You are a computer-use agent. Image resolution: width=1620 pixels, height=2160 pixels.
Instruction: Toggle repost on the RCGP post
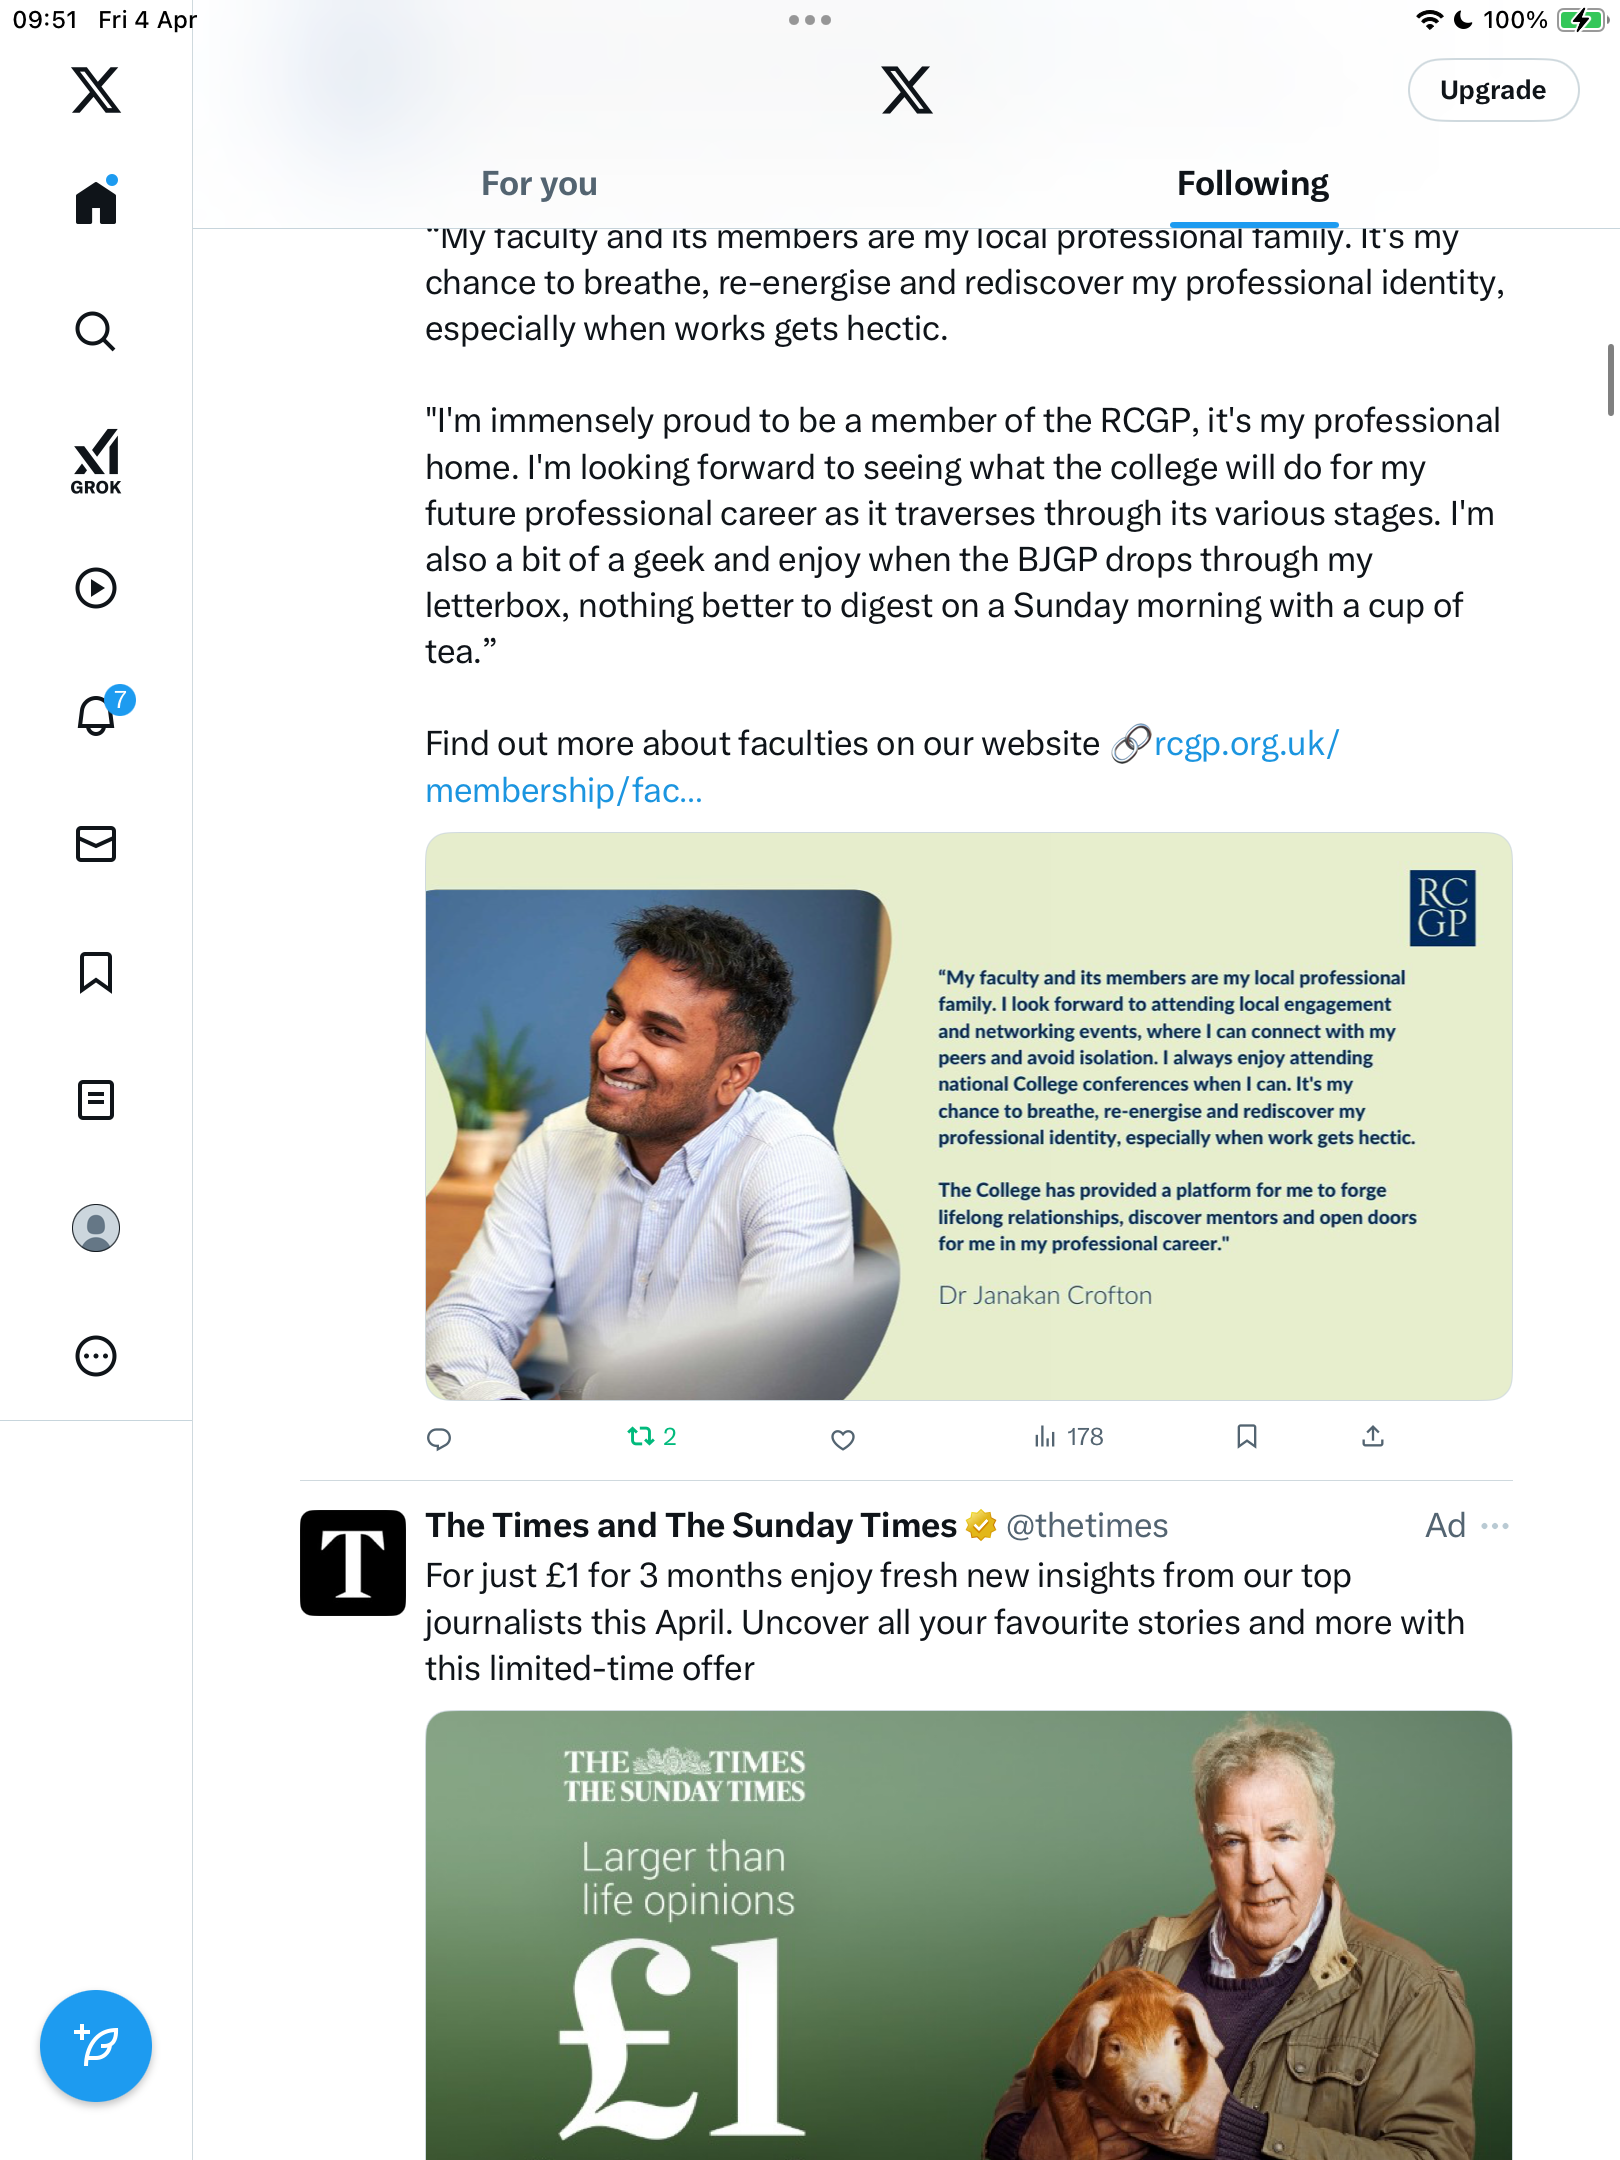point(651,1437)
